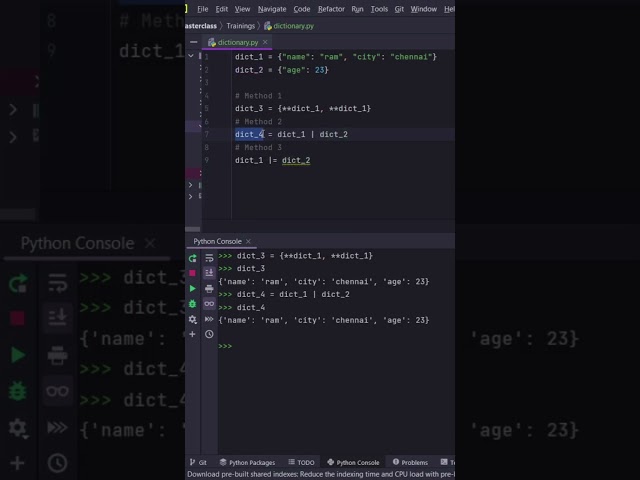The height and width of the screenshot is (480, 640).
Task: Open the Problems tool window
Action: pyautogui.click(x=410, y=462)
